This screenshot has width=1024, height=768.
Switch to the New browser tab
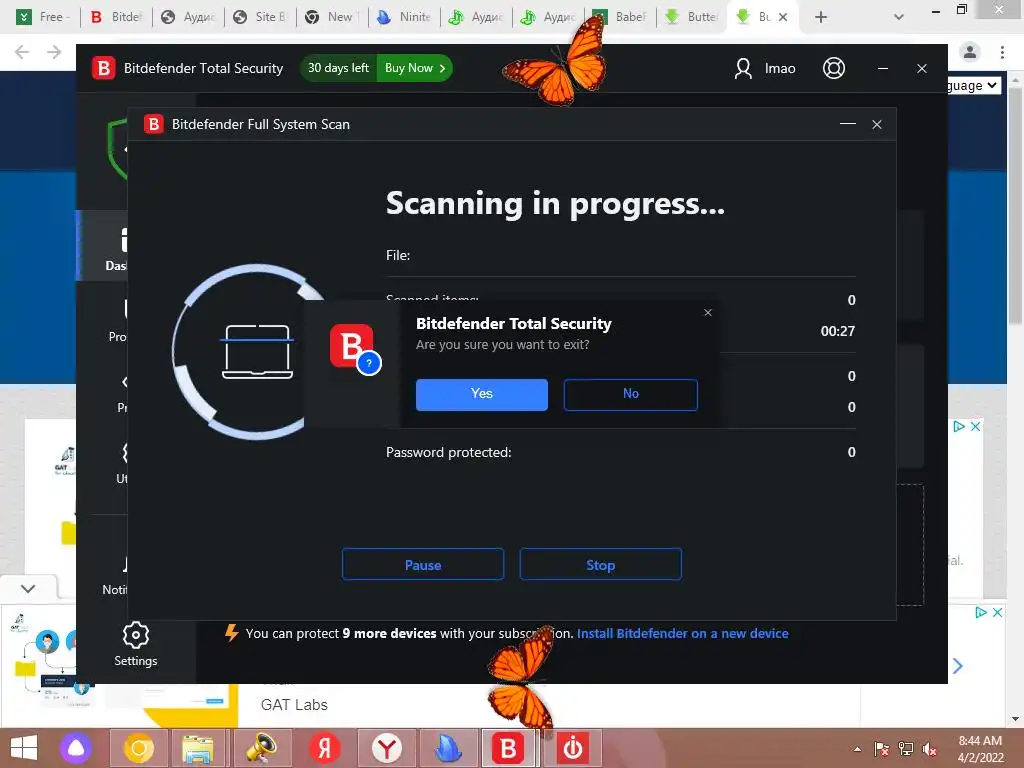(x=332, y=17)
